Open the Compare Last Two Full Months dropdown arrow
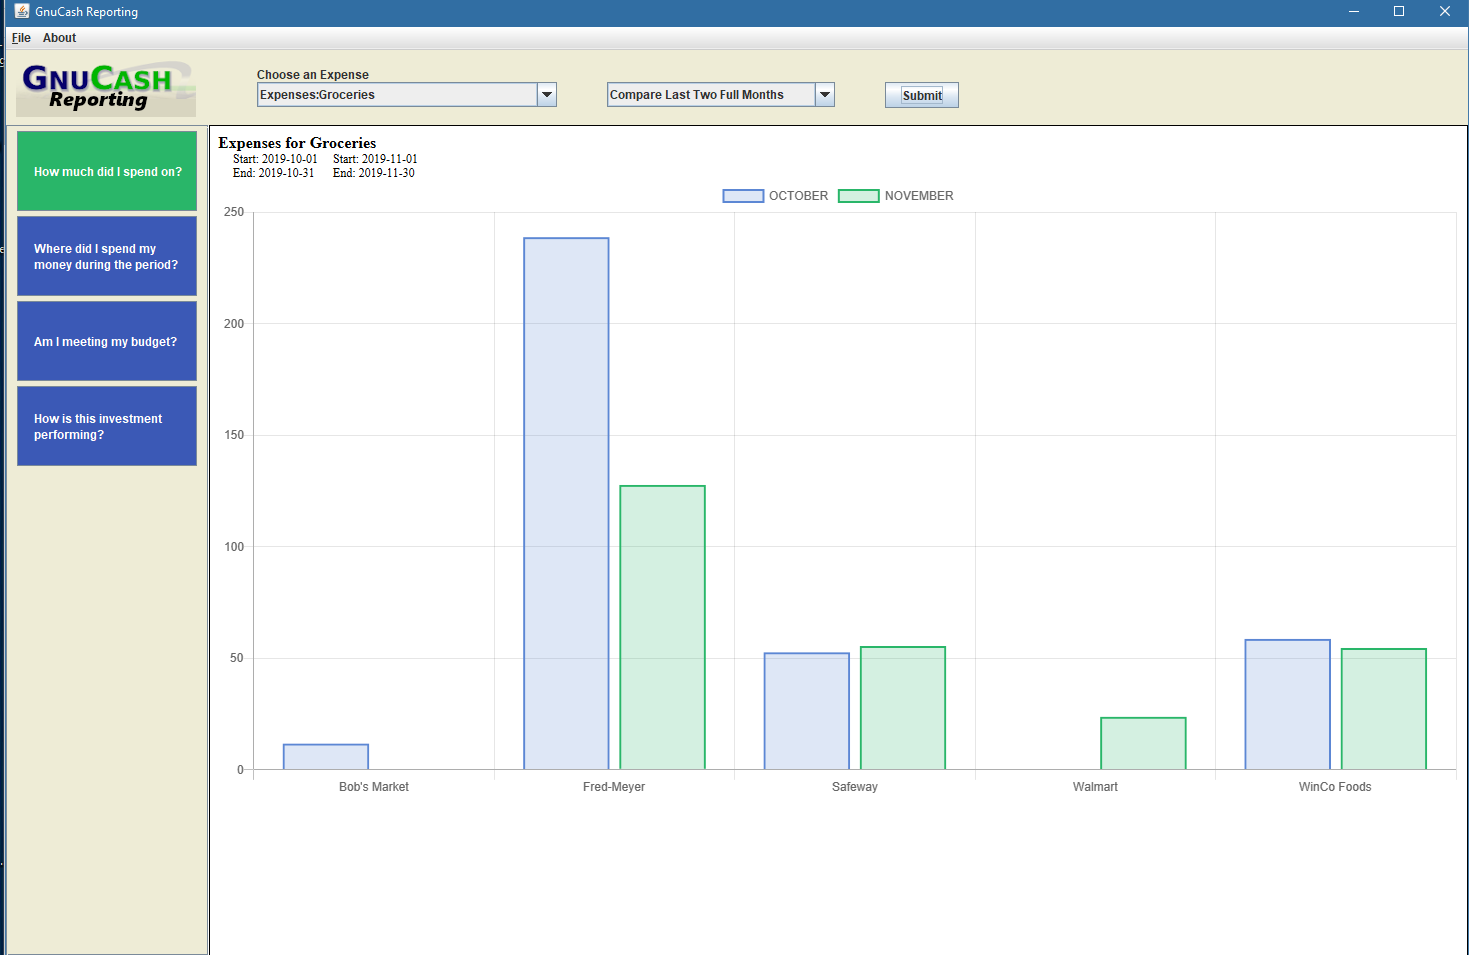 (825, 95)
